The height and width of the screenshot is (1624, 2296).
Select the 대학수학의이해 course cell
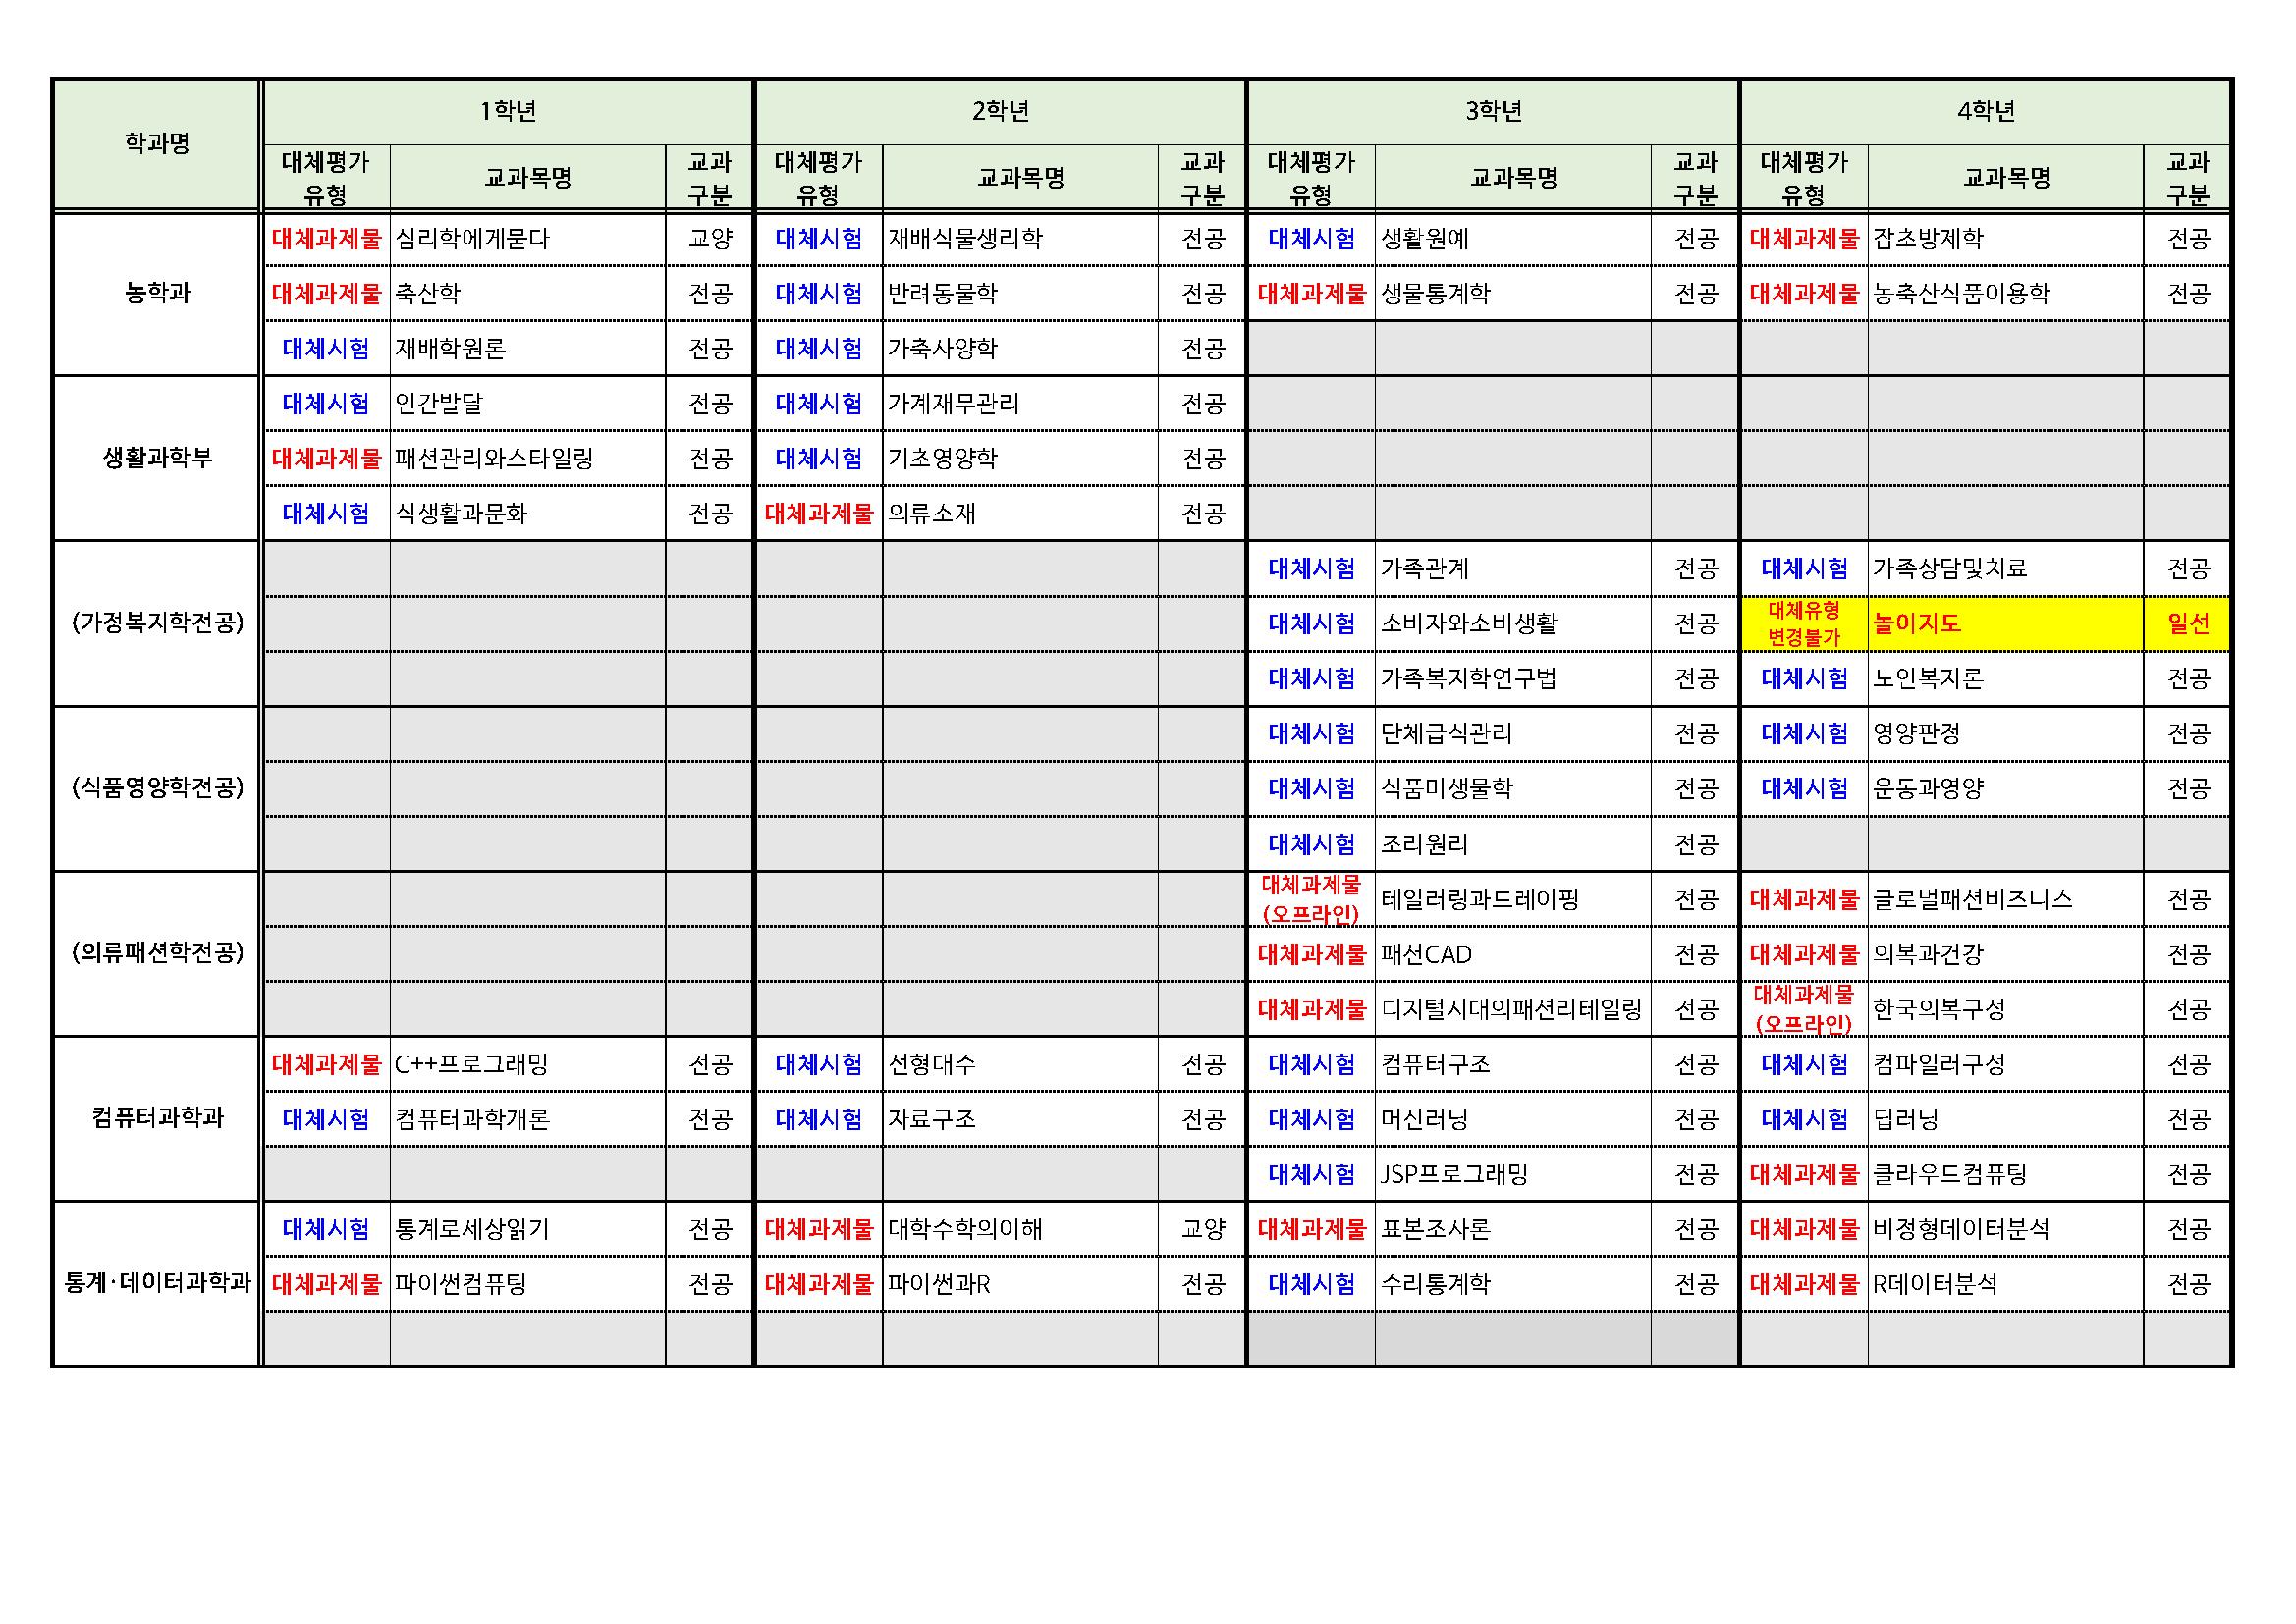(1021, 1228)
